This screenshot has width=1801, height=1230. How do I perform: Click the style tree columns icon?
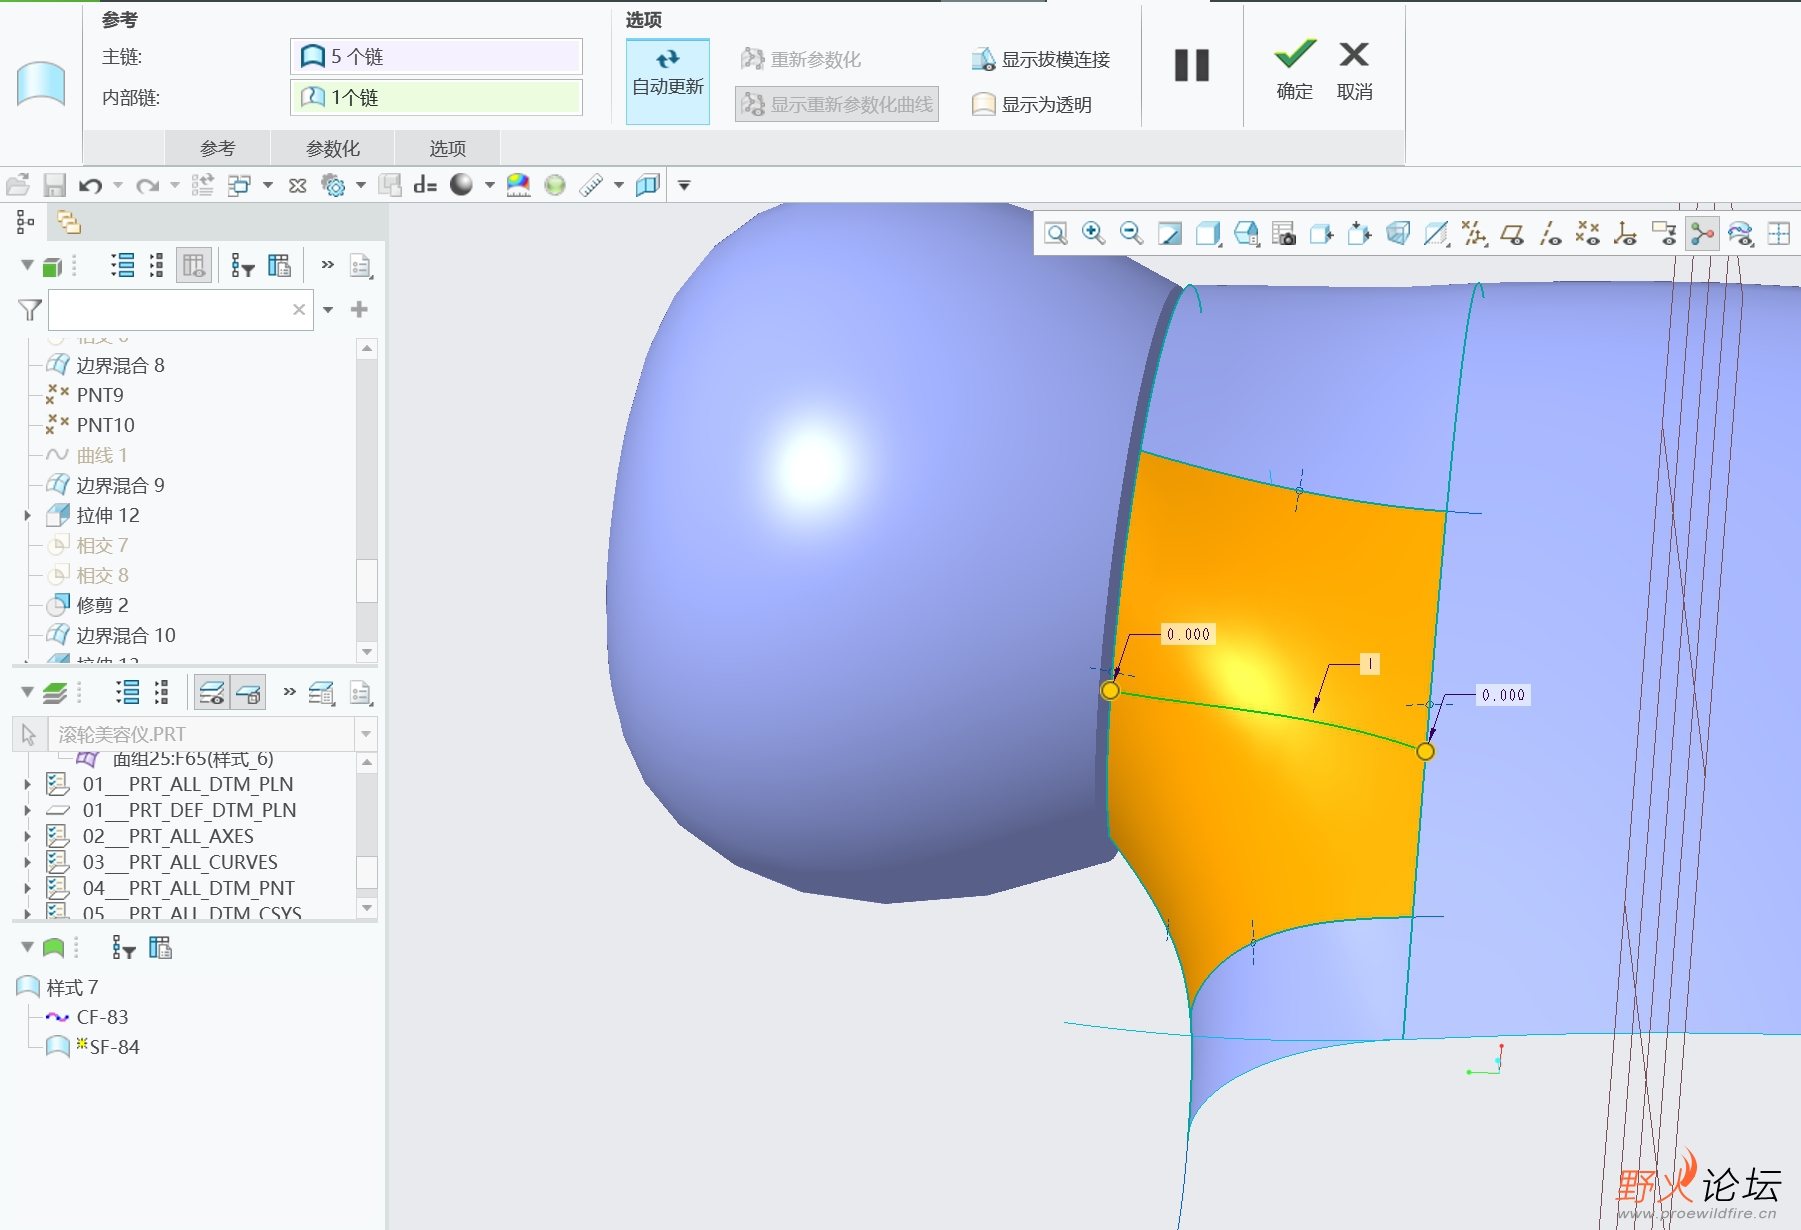pos(160,947)
